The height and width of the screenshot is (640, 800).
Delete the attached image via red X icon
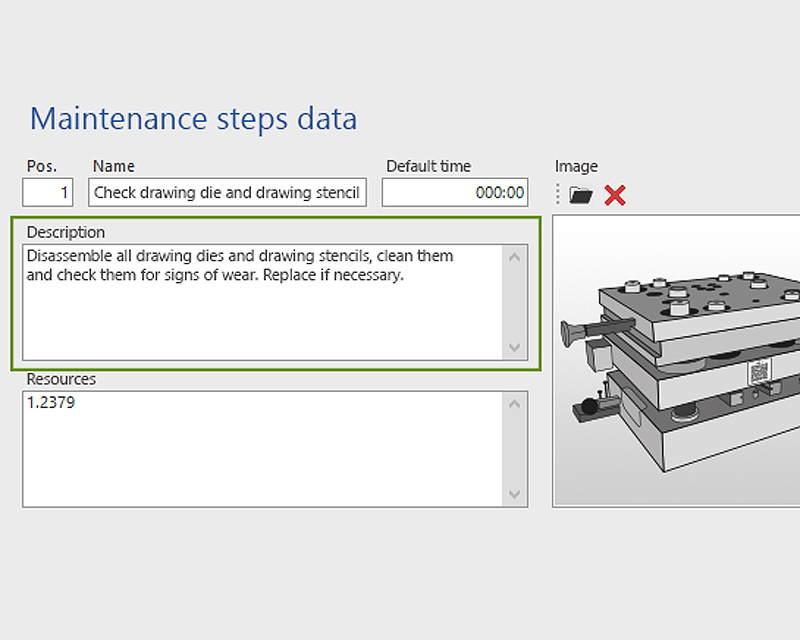(x=613, y=195)
